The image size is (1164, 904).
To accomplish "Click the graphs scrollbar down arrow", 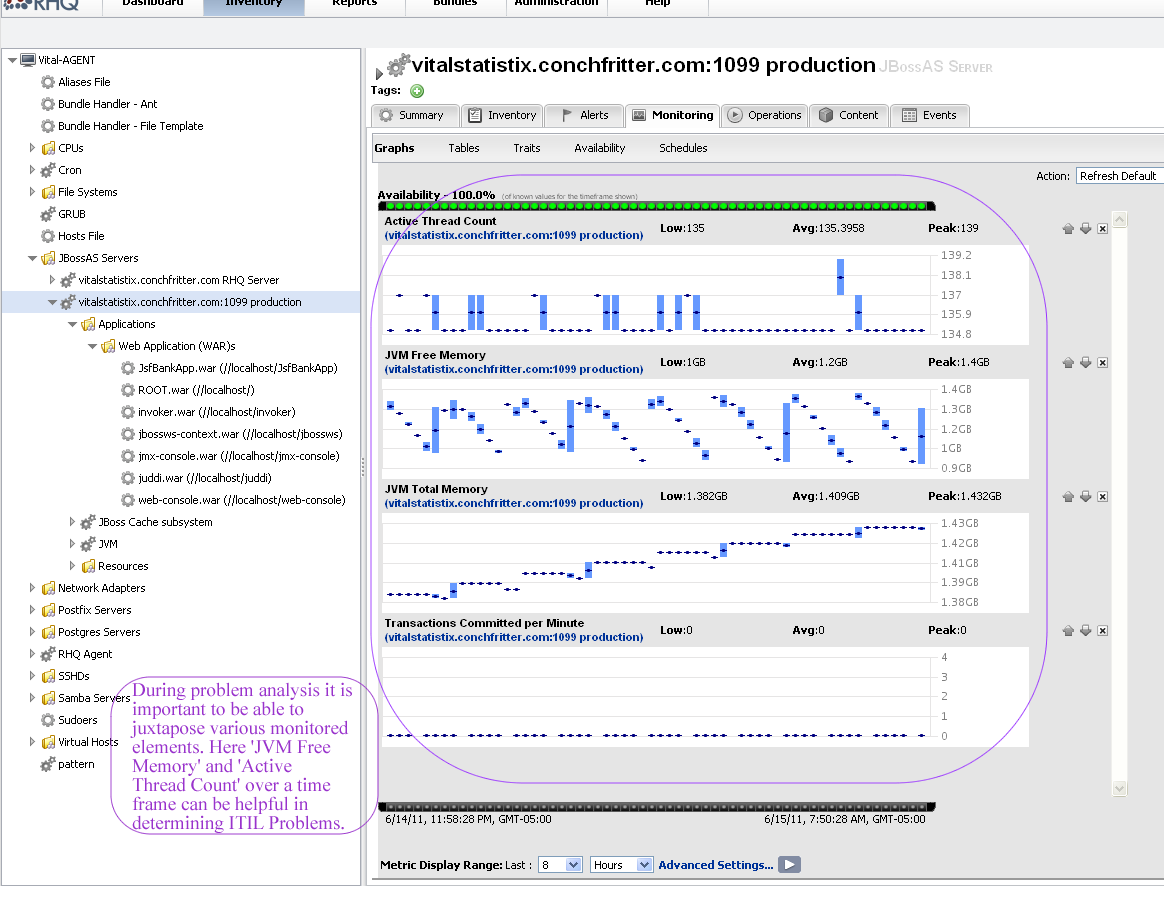I will click(1119, 788).
